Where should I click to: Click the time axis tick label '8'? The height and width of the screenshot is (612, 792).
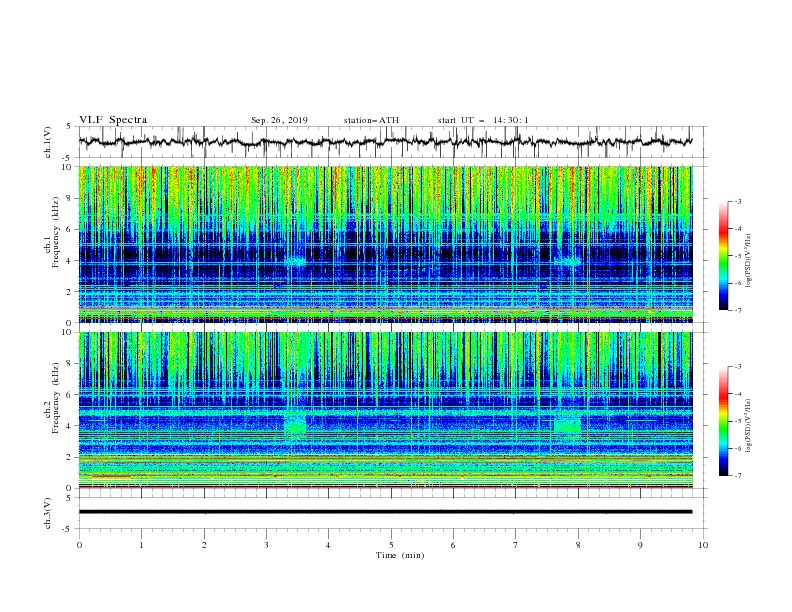click(578, 545)
